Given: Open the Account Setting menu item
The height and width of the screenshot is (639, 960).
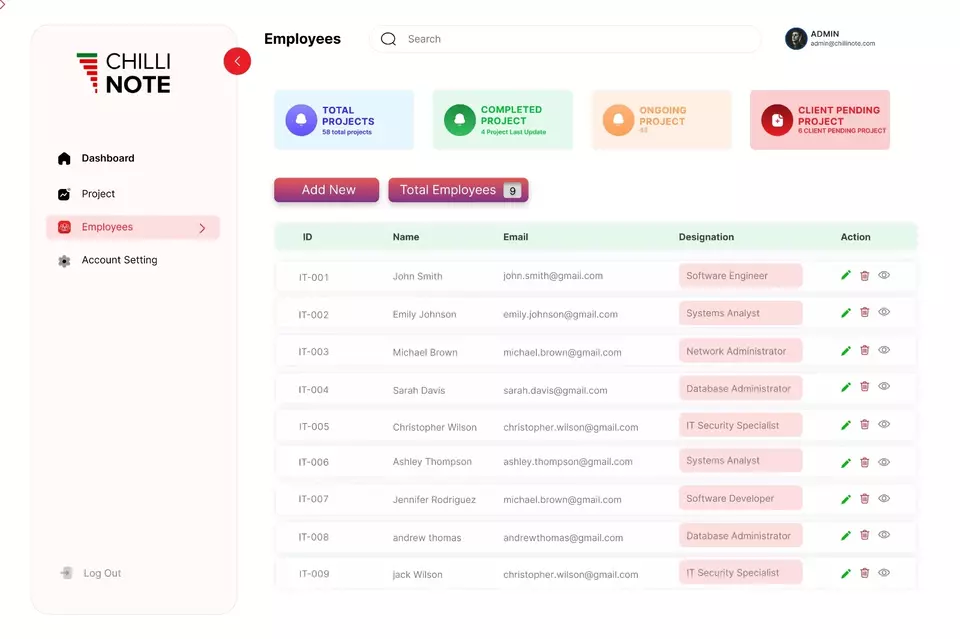Looking at the screenshot, I should [119, 260].
